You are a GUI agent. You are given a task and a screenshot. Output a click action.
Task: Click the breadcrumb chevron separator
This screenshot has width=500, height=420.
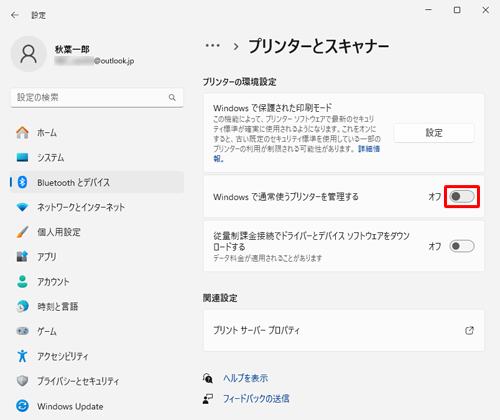(x=236, y=46)
